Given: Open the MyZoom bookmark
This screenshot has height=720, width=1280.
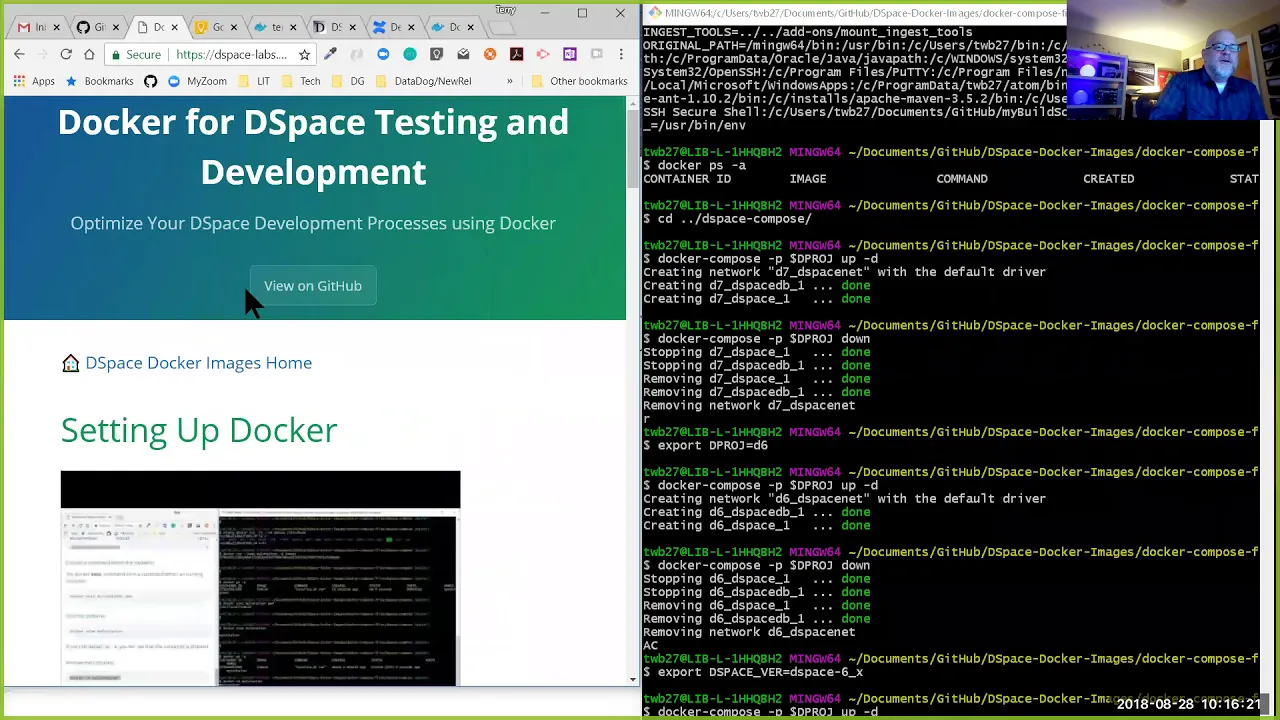Looking at the screenshot, I should pos(197,81).
